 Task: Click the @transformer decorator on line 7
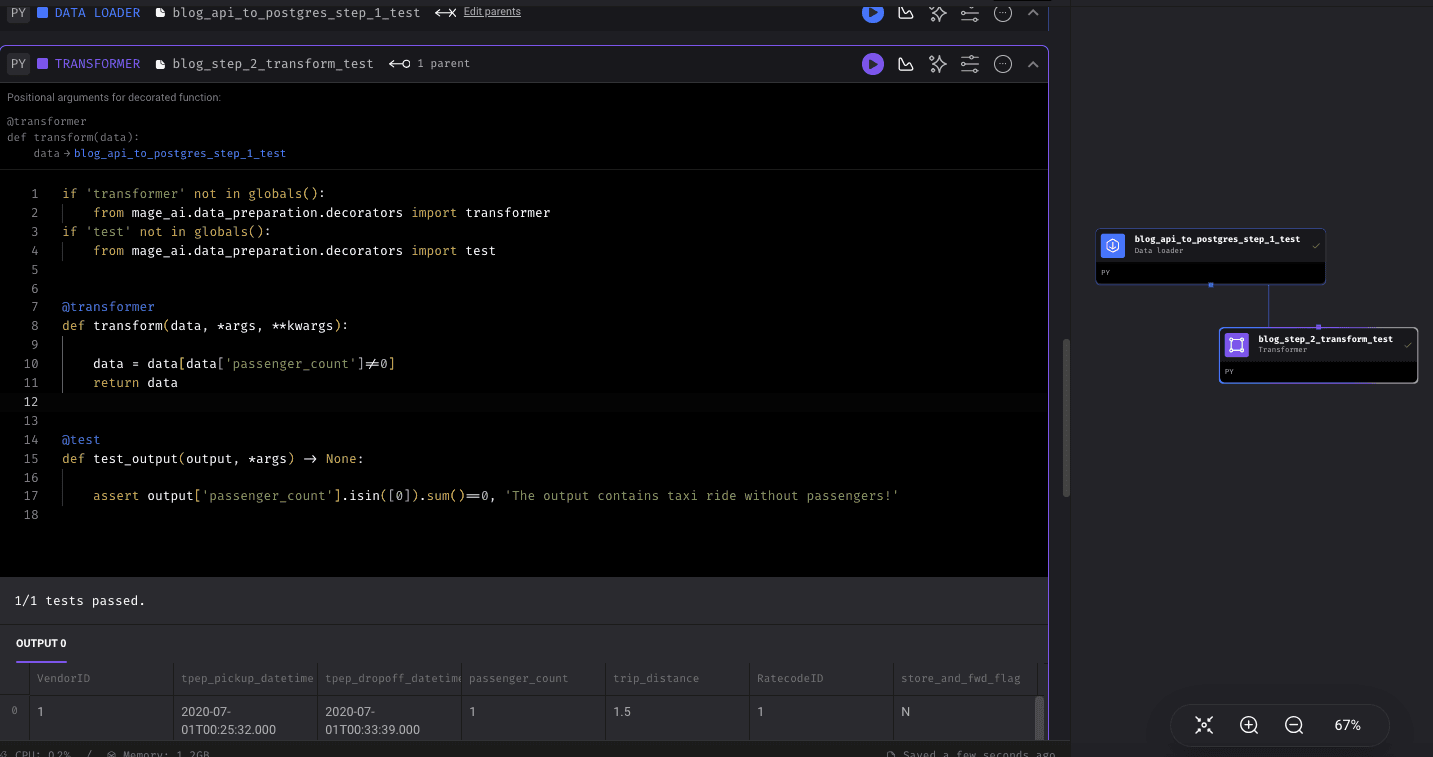108,307
